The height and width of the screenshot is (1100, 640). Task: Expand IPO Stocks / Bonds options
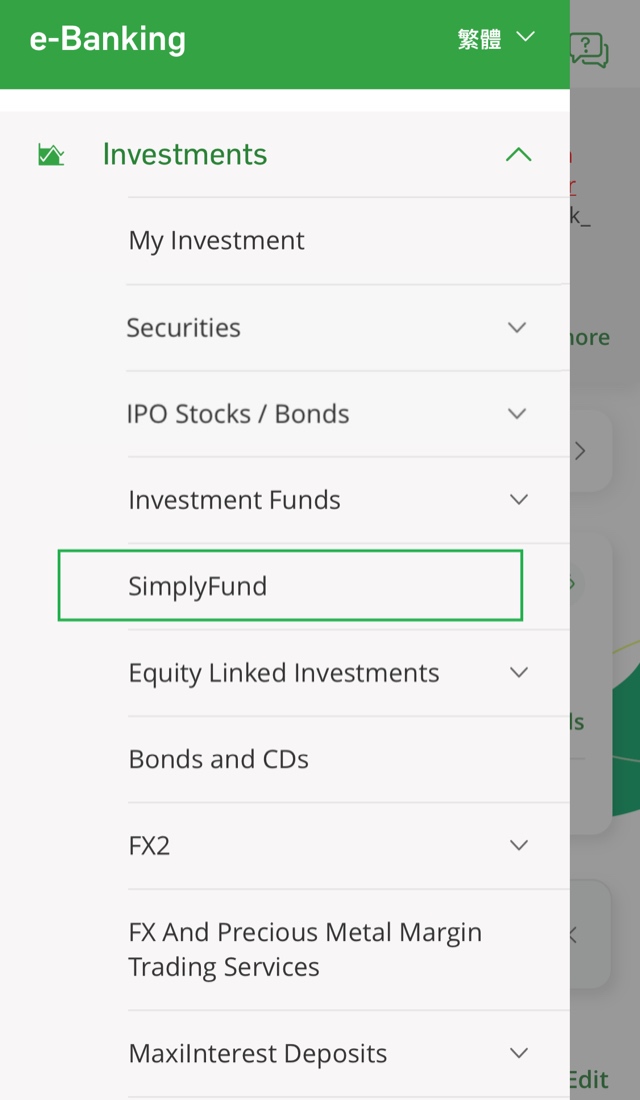pos(517,414)
